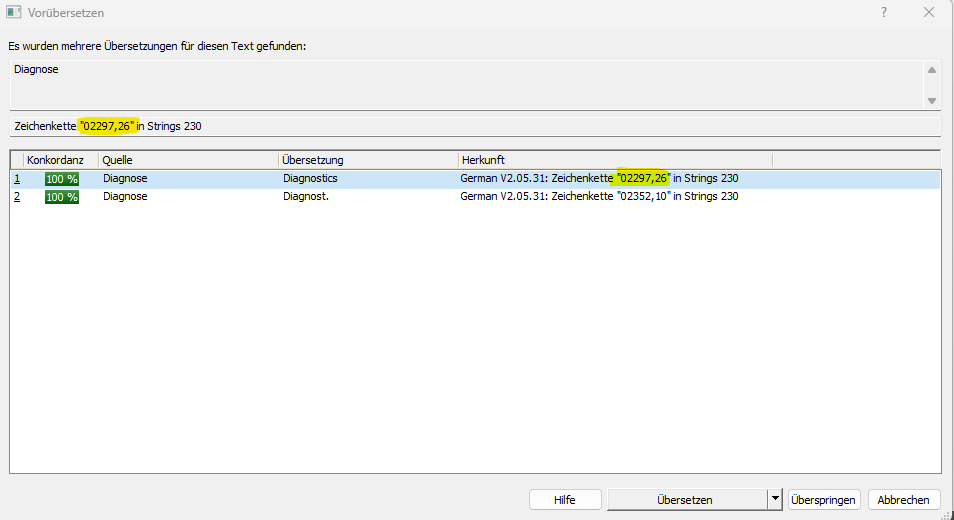Cancel with the Abbrechen button
The width and height of the screenshot is (954, 520).
pyautogui.click(x=904, y=500)
